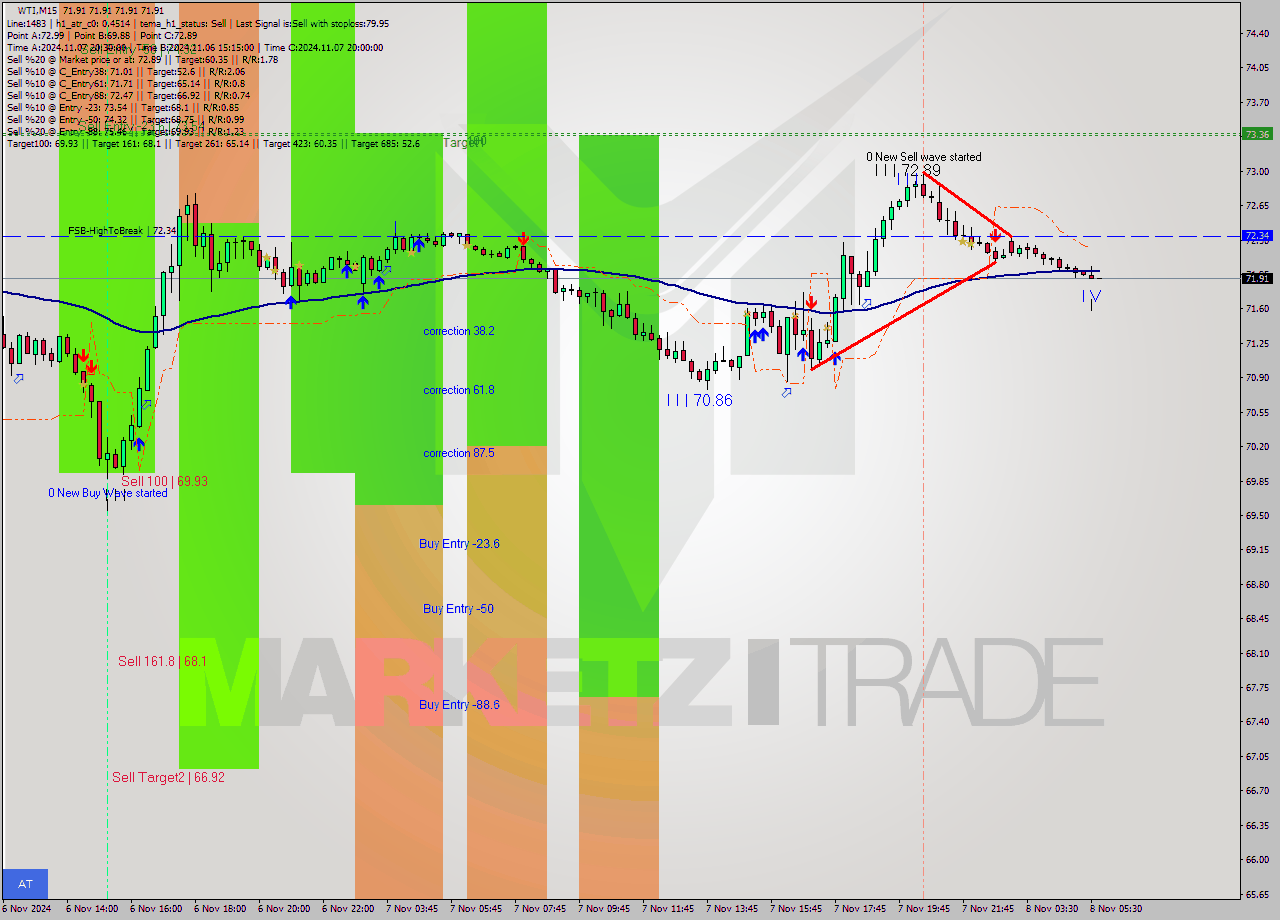Click the 'WTI,M15' symbol header text
Screen dimensions: 1280x920
pyautogui.click(x=39, y=10)
